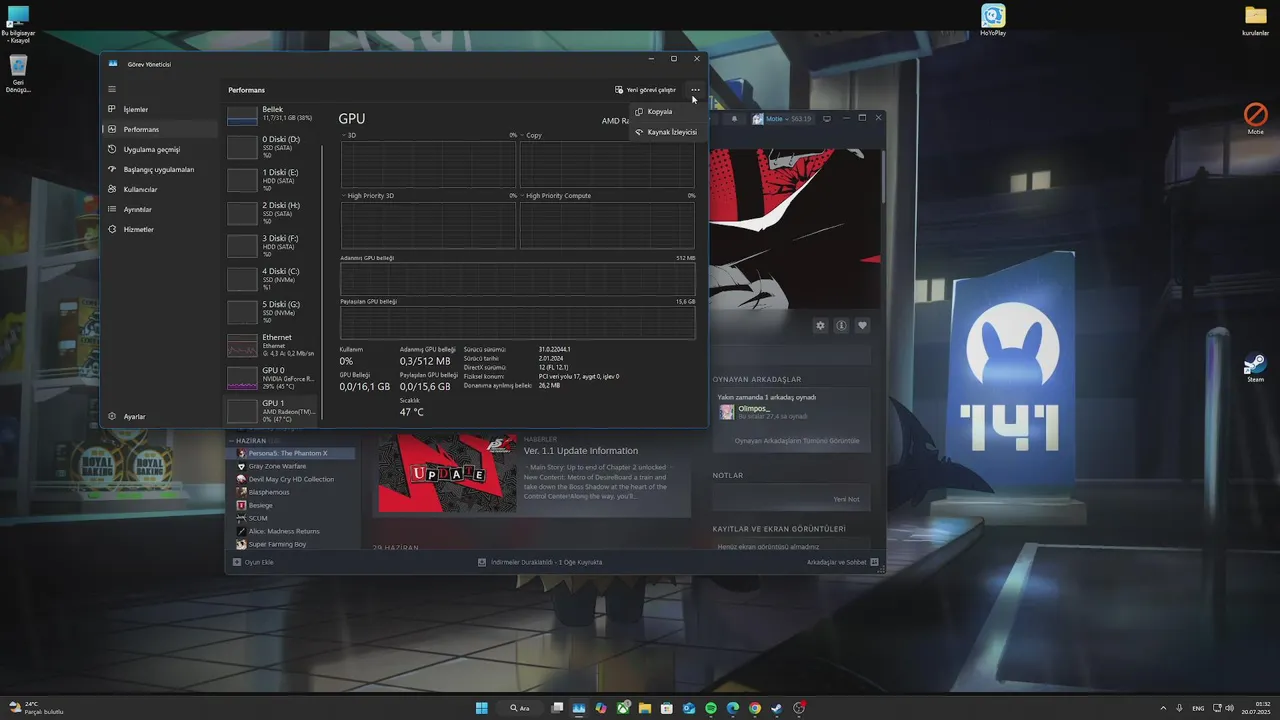Choose Kaynak İzleyicisi menu entry

coord(666,132)
